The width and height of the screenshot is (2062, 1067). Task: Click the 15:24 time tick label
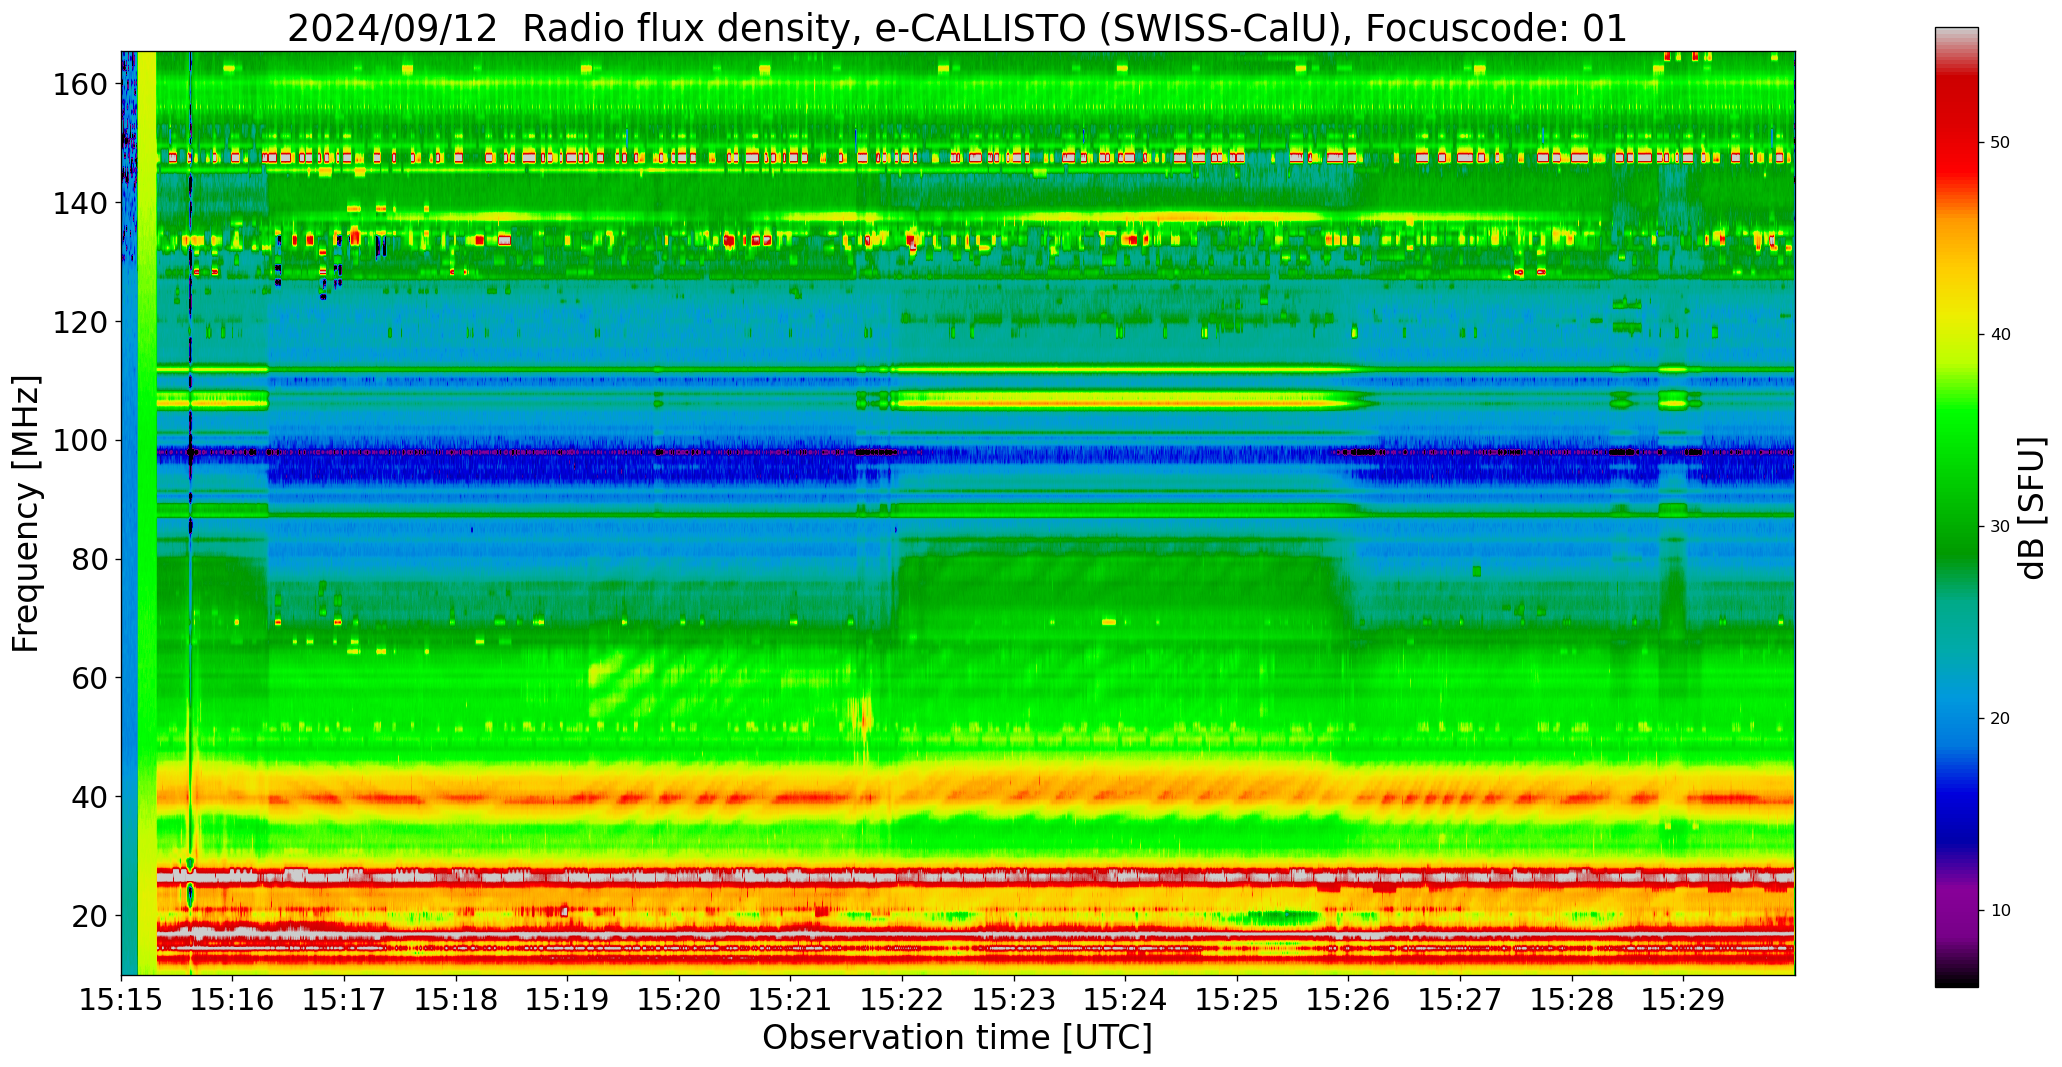[x=1125, y=998]
